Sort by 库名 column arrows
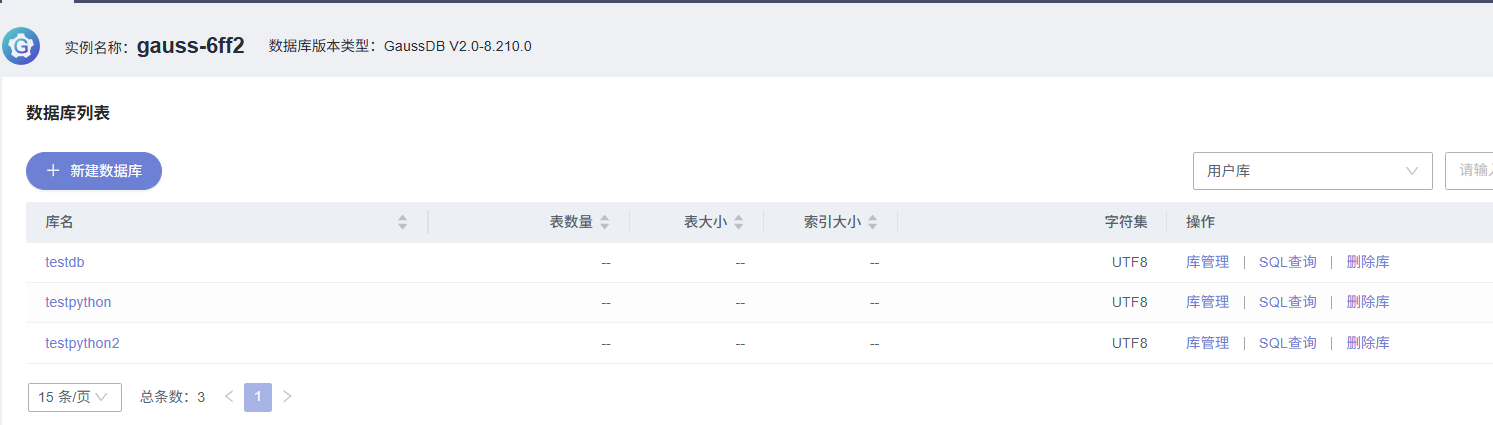 402,223
